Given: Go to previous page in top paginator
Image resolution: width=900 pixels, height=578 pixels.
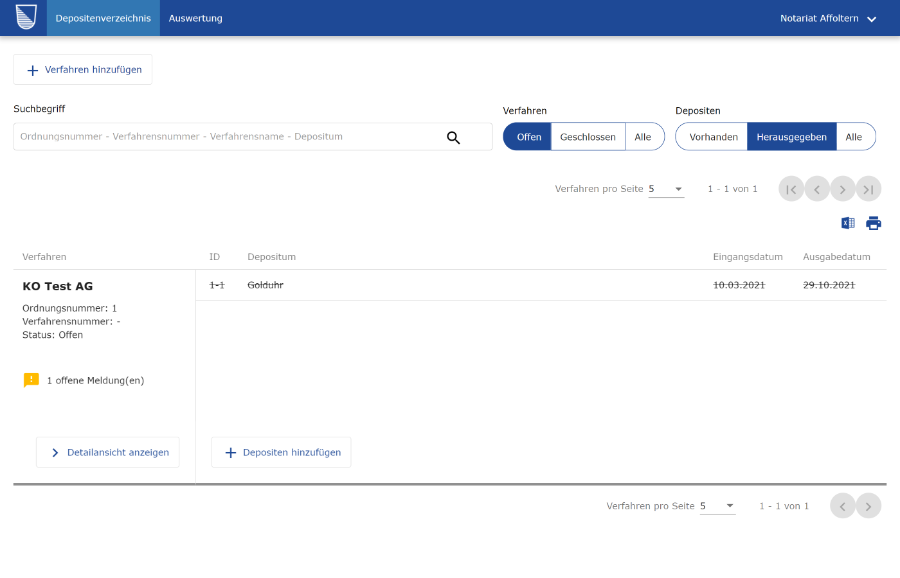Looking at the screenshot, I should pos(817,189).
